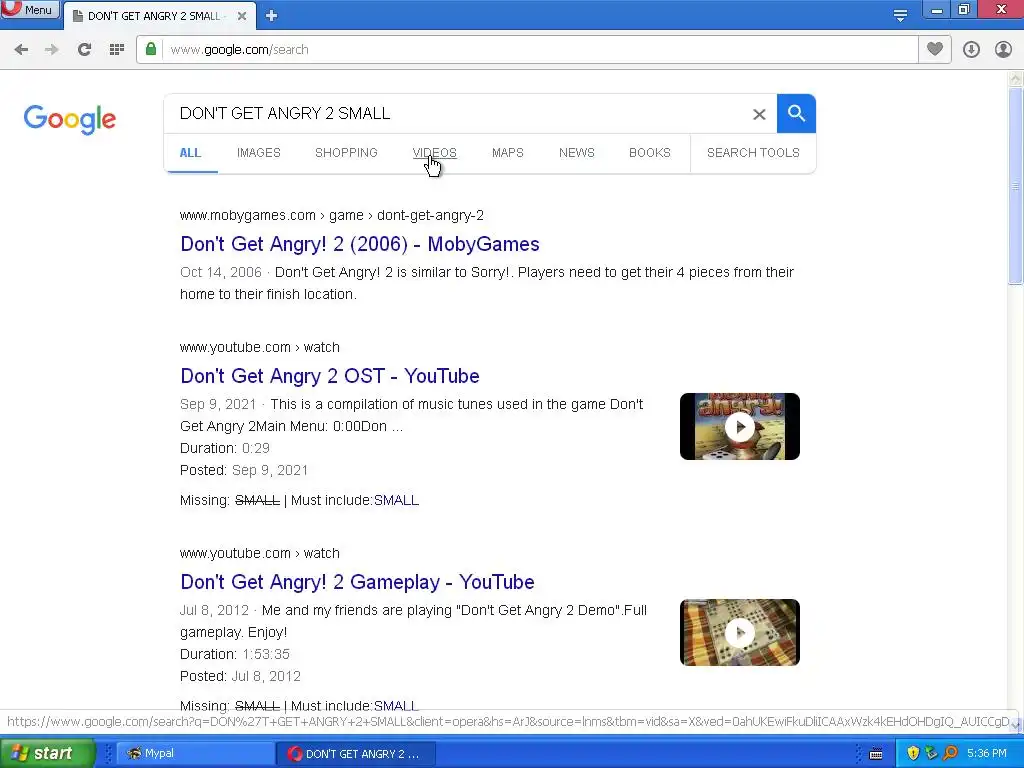Open the tab menu icon in title bar
Viewport: 1024px width, 768px height.
pyautogui.click(x=900, y=16)
